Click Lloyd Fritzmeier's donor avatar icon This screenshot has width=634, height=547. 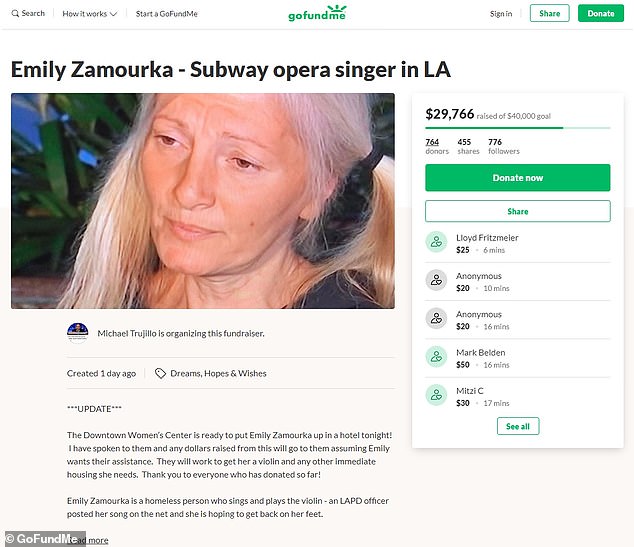(x=435, y=242)
